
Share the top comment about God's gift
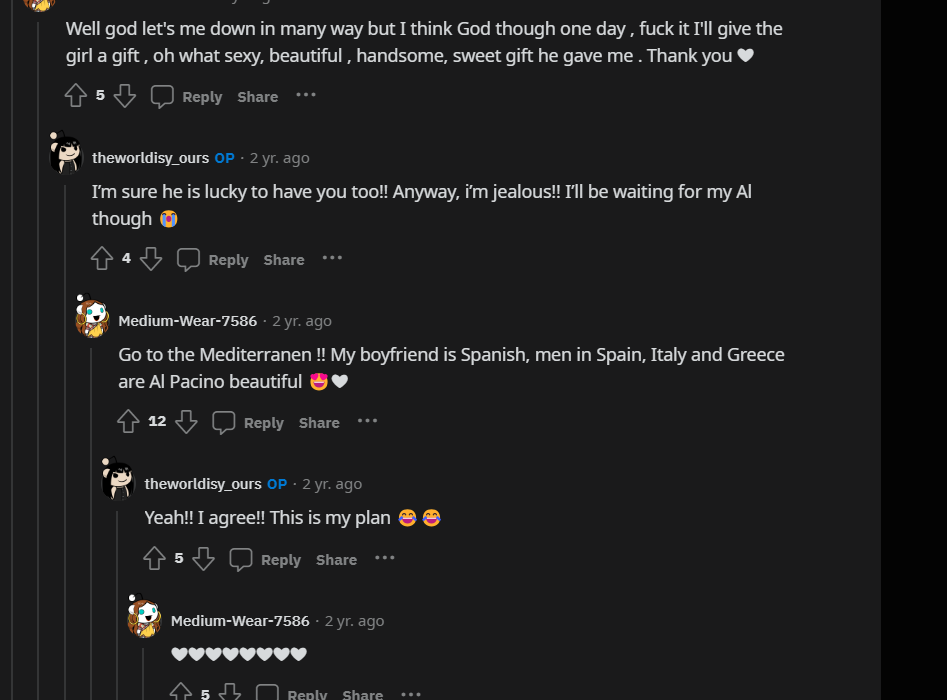tap(258, 97)
